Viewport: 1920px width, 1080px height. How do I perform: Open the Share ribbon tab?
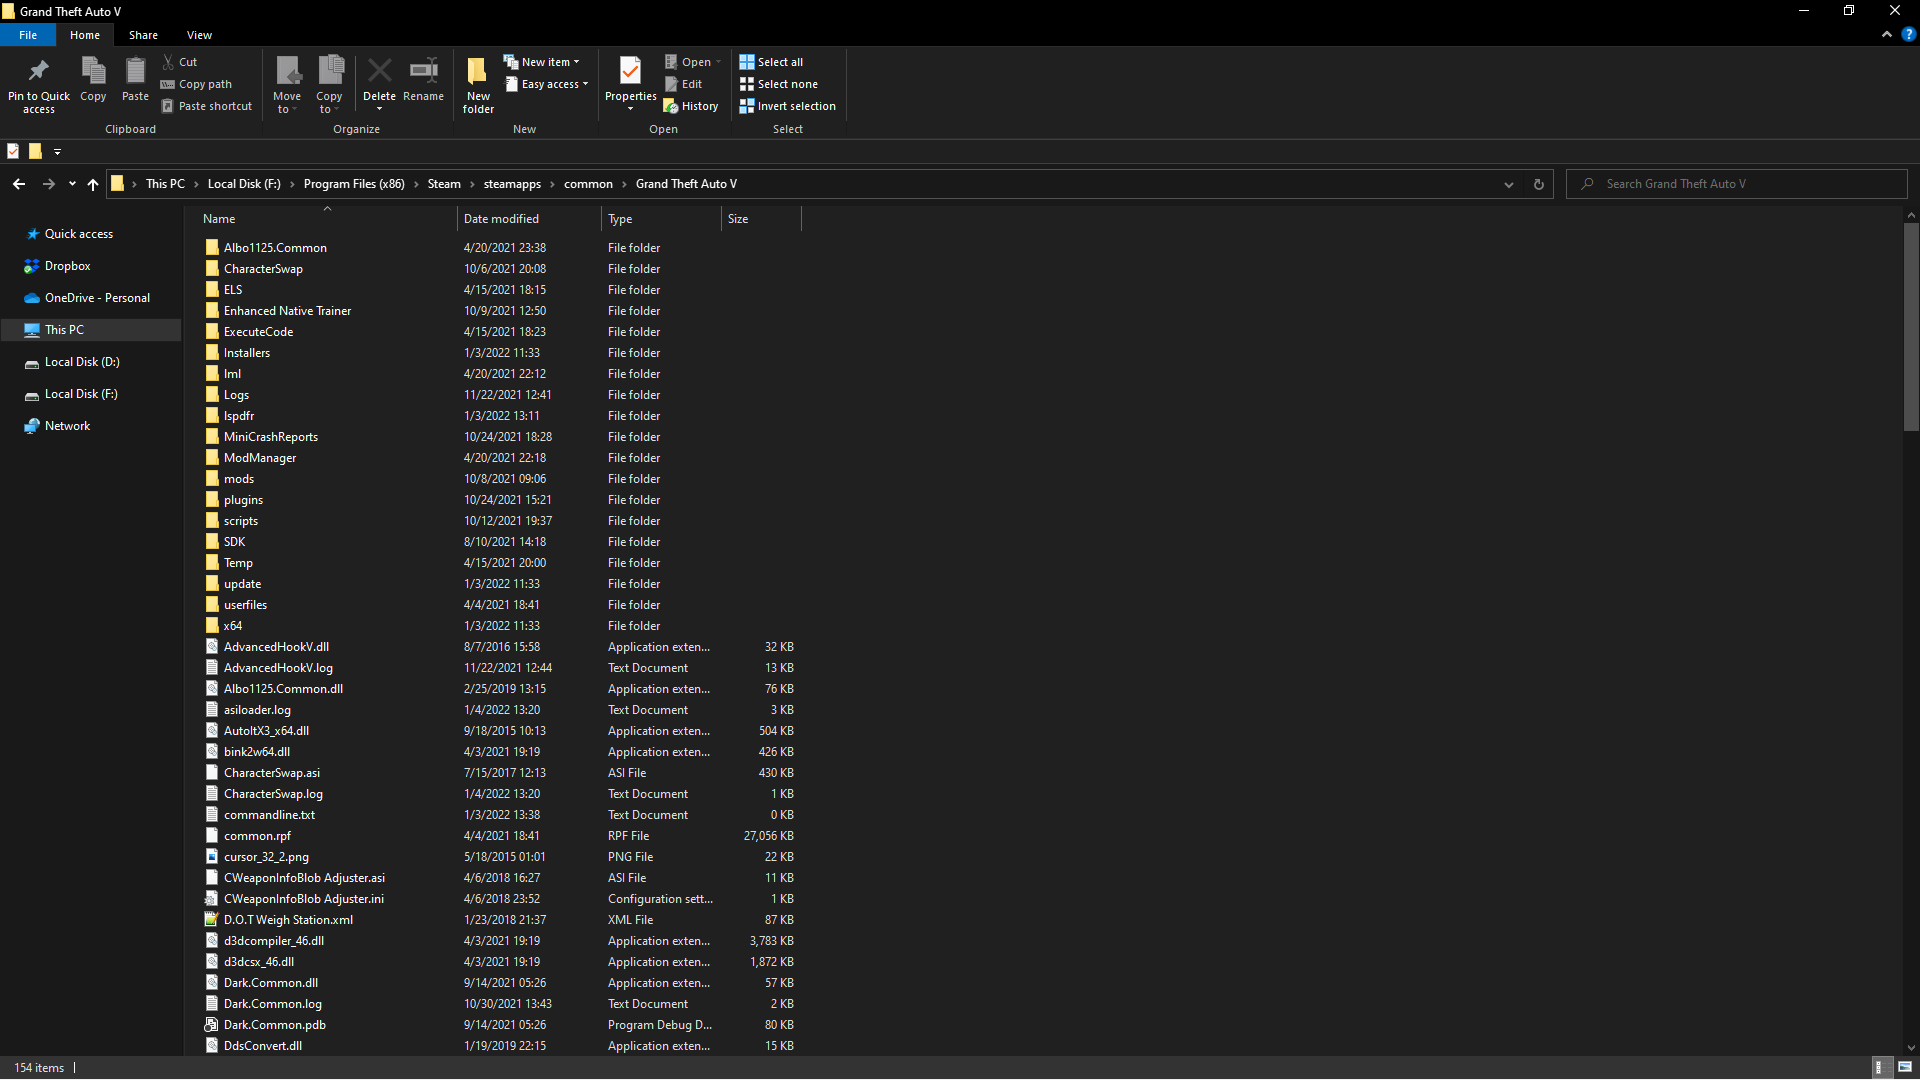143,35
